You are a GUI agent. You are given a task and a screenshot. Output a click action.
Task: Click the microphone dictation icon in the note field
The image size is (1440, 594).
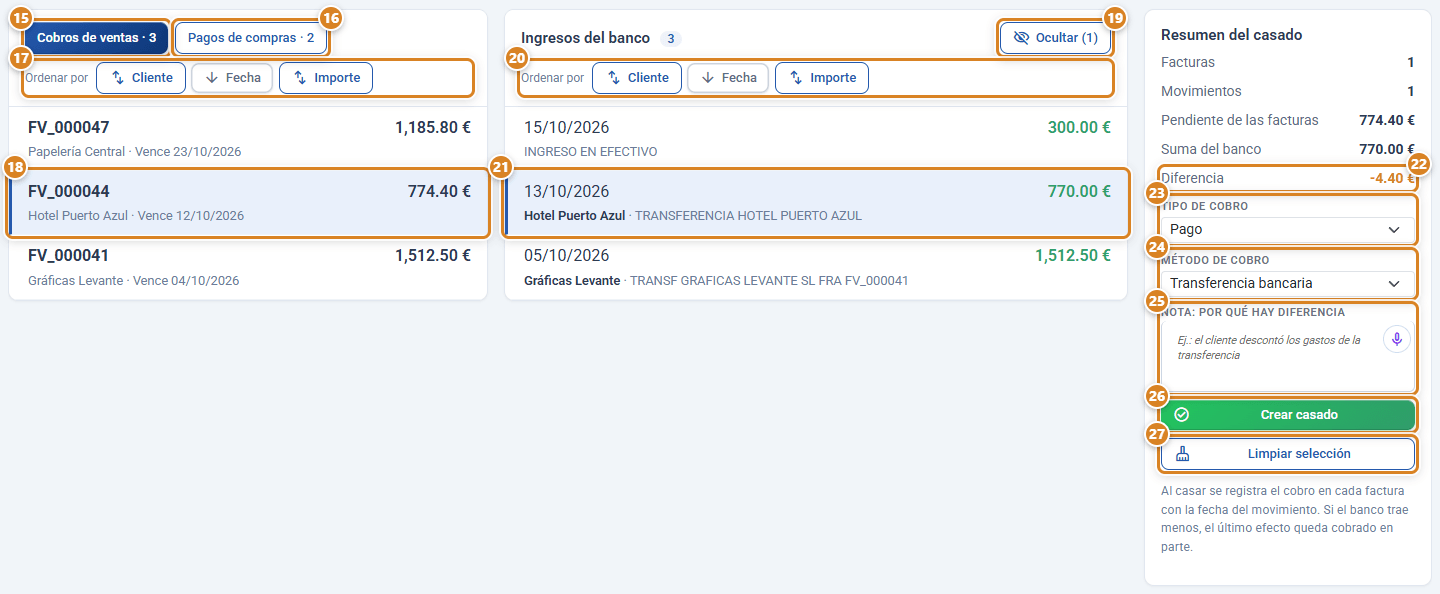click(x=1397, y=339)
